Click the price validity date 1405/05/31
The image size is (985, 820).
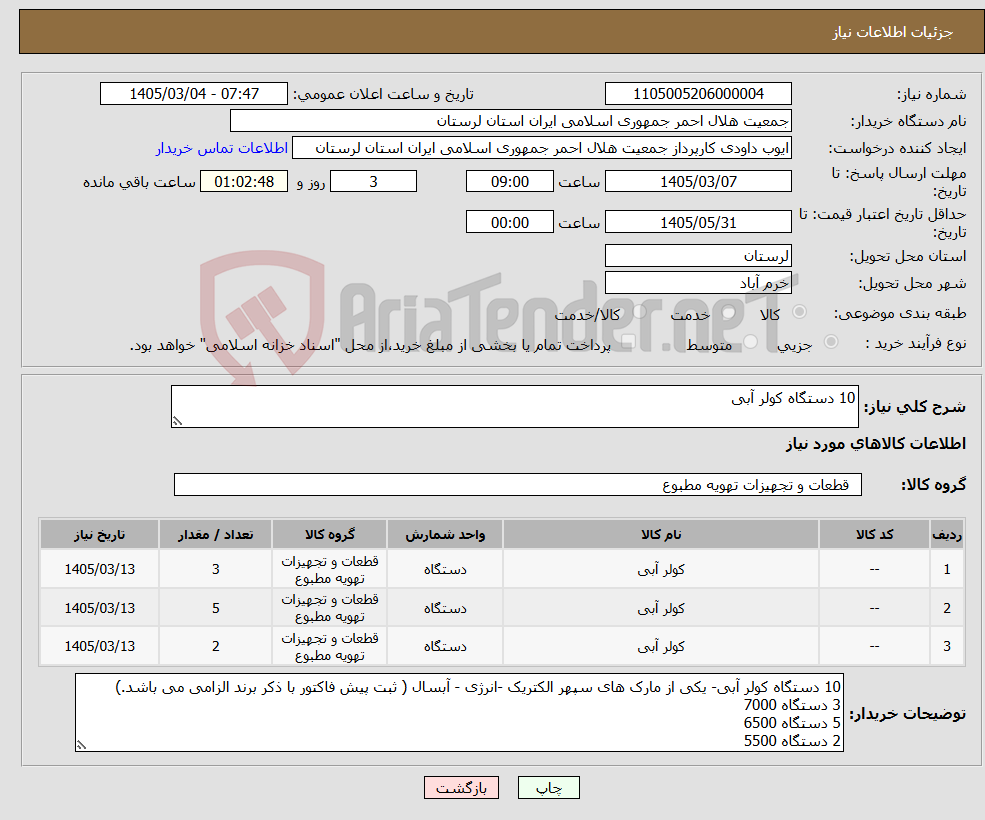tap(698, 222)
